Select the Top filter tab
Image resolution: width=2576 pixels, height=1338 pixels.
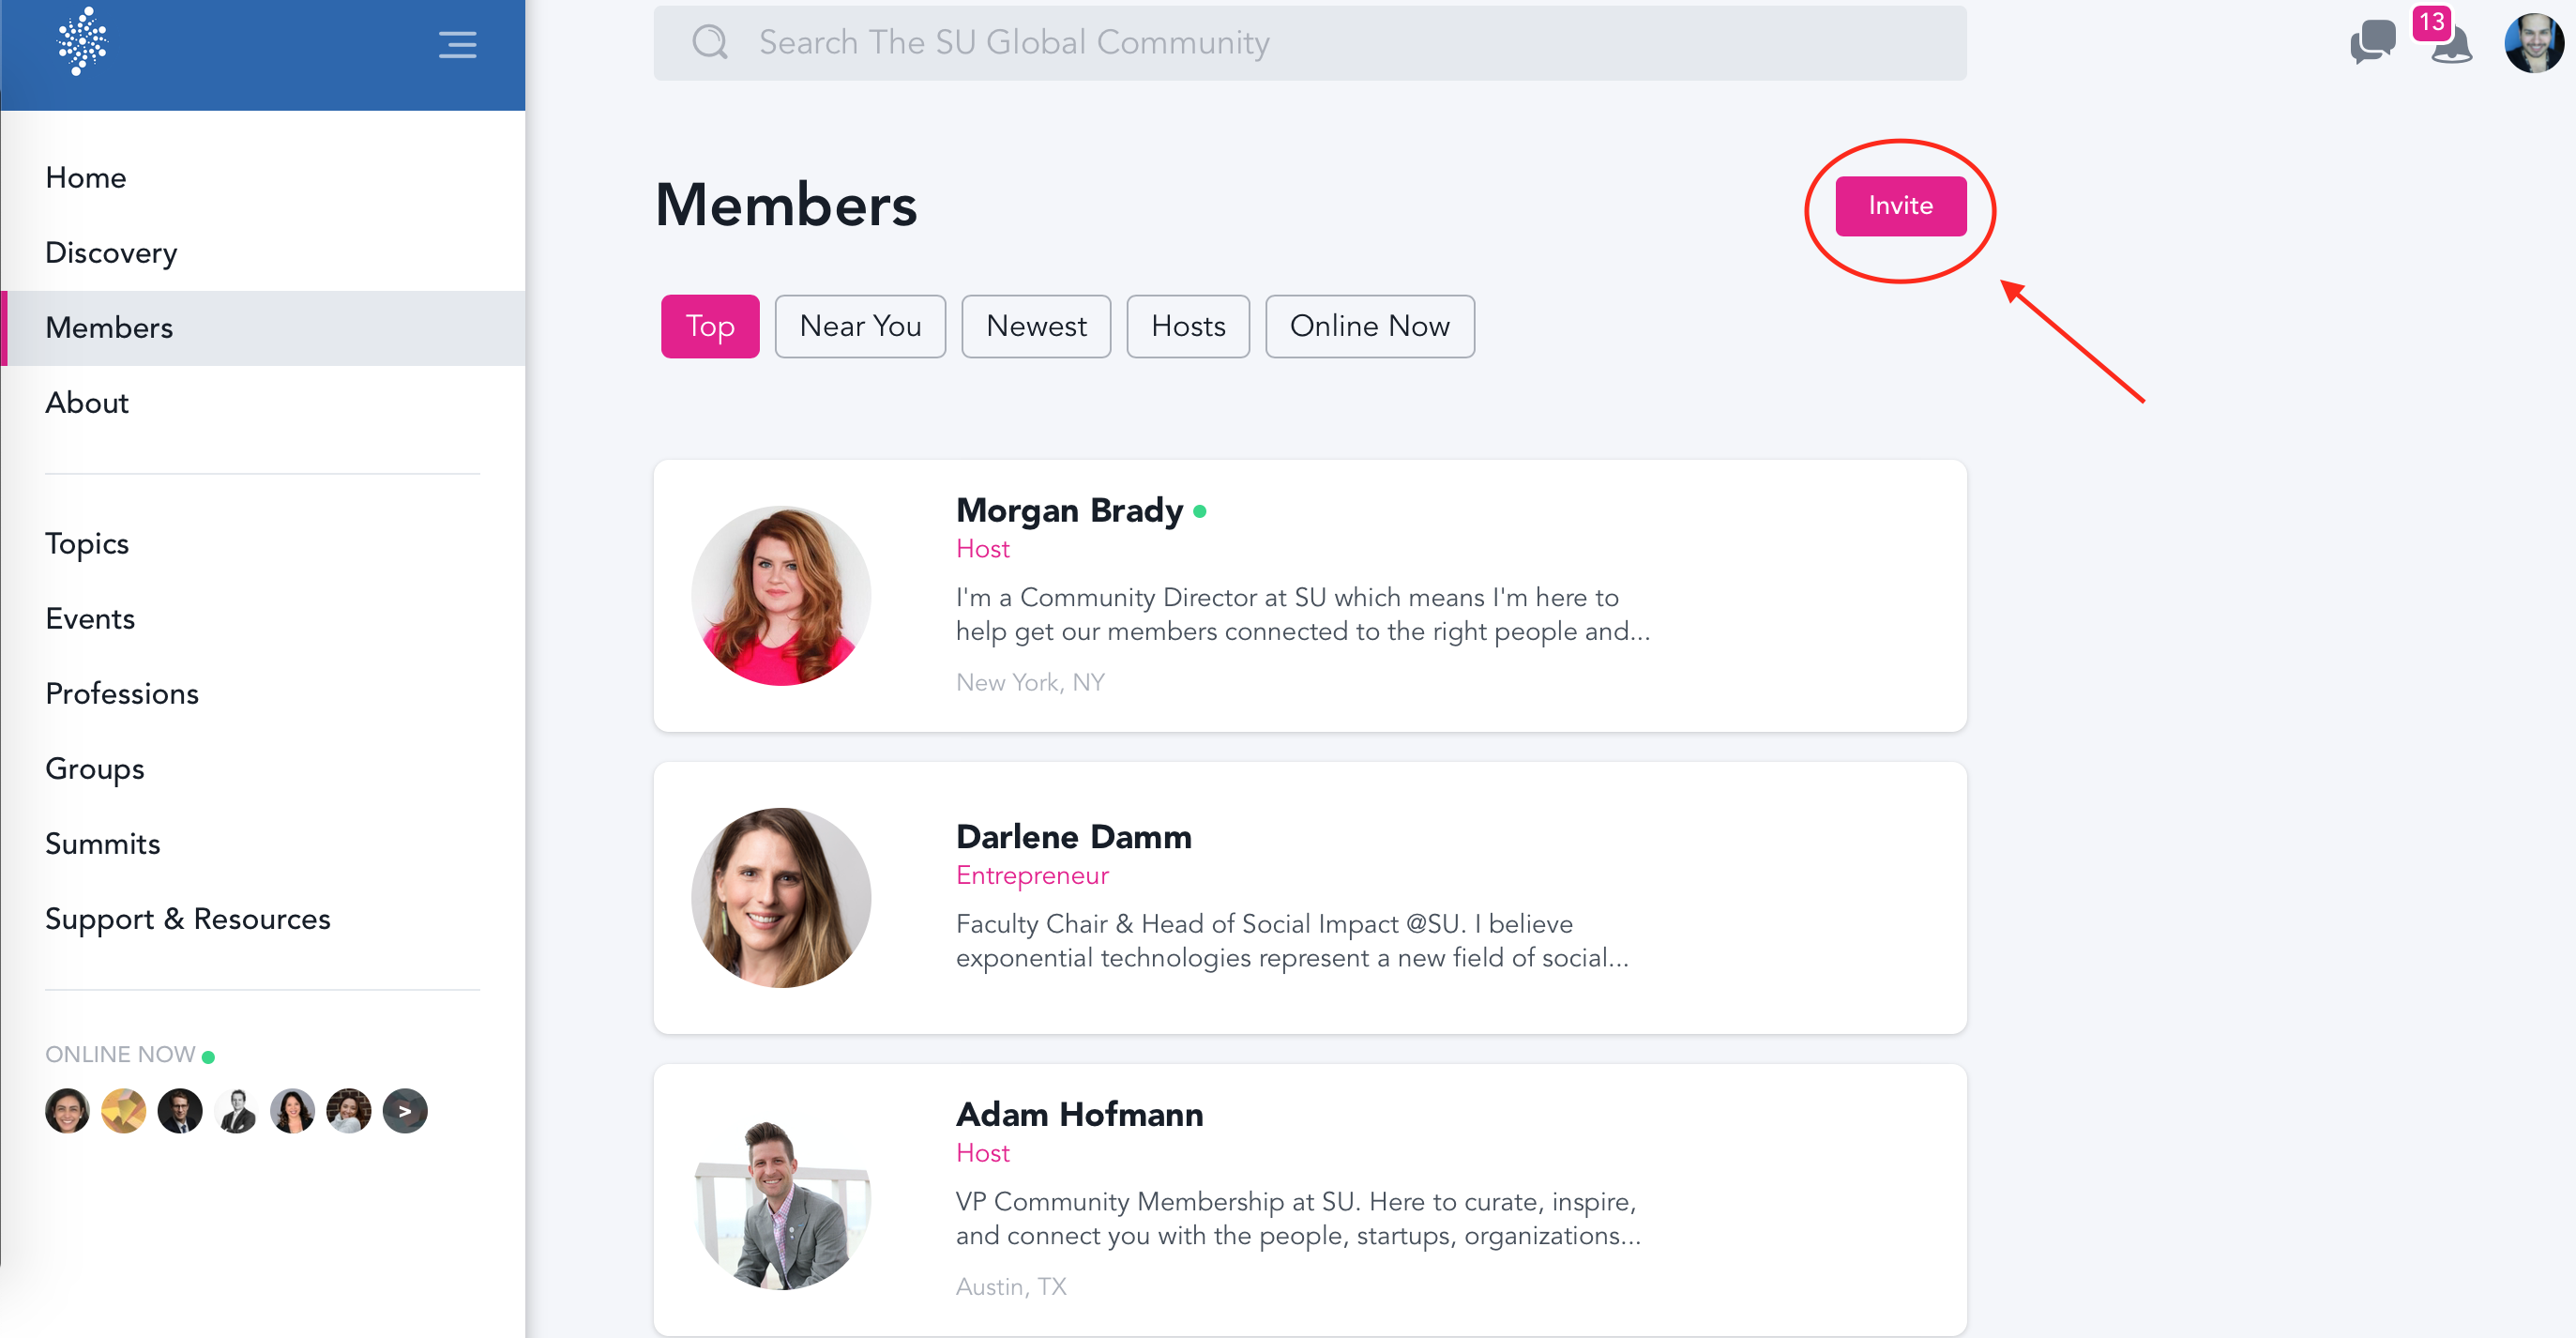coord(710,326)
